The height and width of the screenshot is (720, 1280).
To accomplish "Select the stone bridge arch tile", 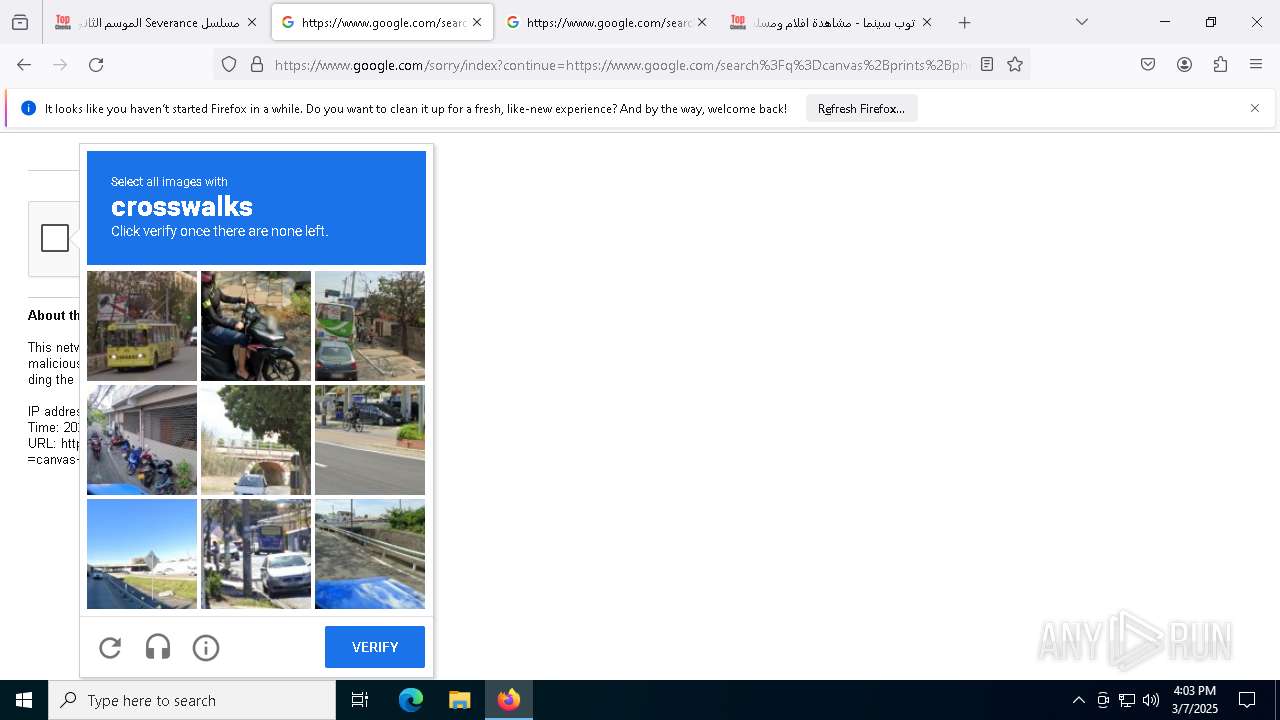I will (256, 440).
